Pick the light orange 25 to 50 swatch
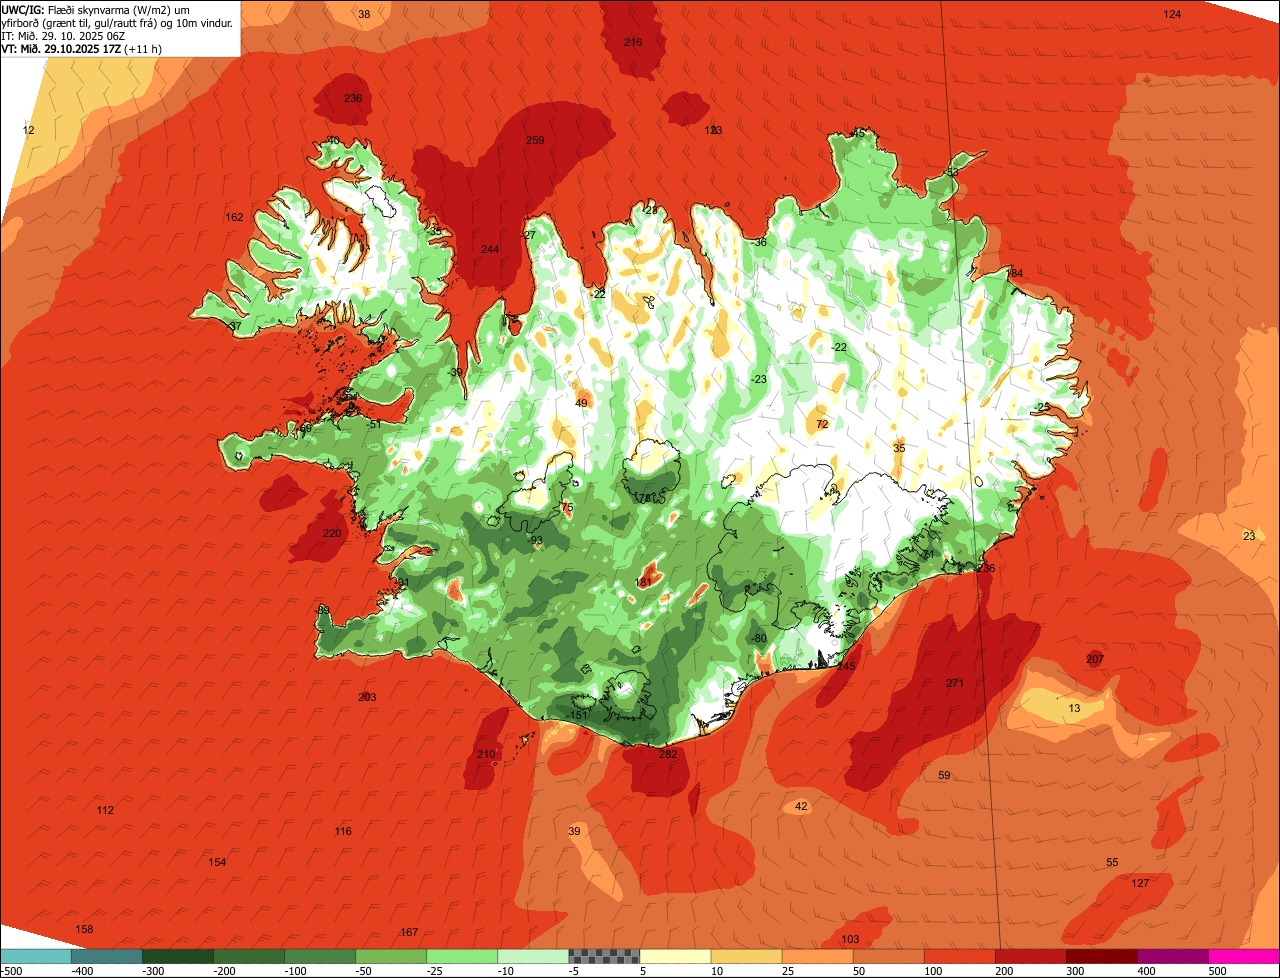The width and height of the screenshot is (1280, 978). 816,956
